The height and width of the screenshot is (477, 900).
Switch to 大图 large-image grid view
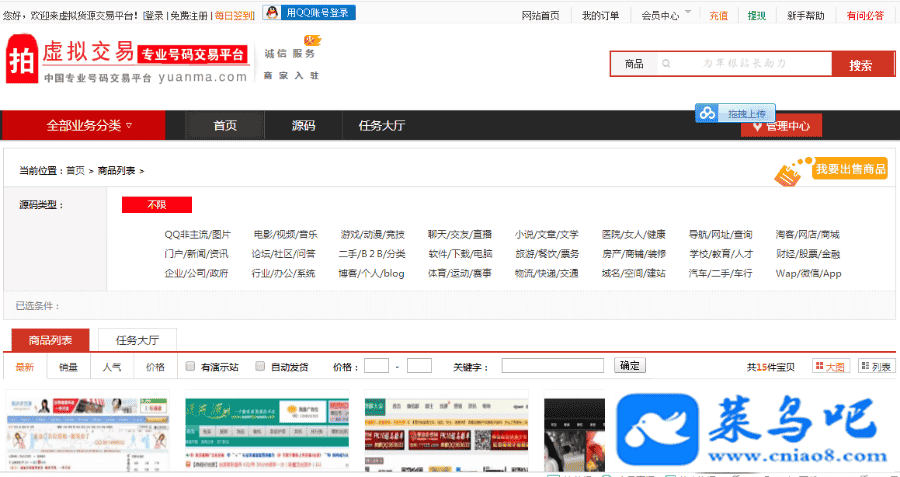pyautogui.click(x=829, y=367)
